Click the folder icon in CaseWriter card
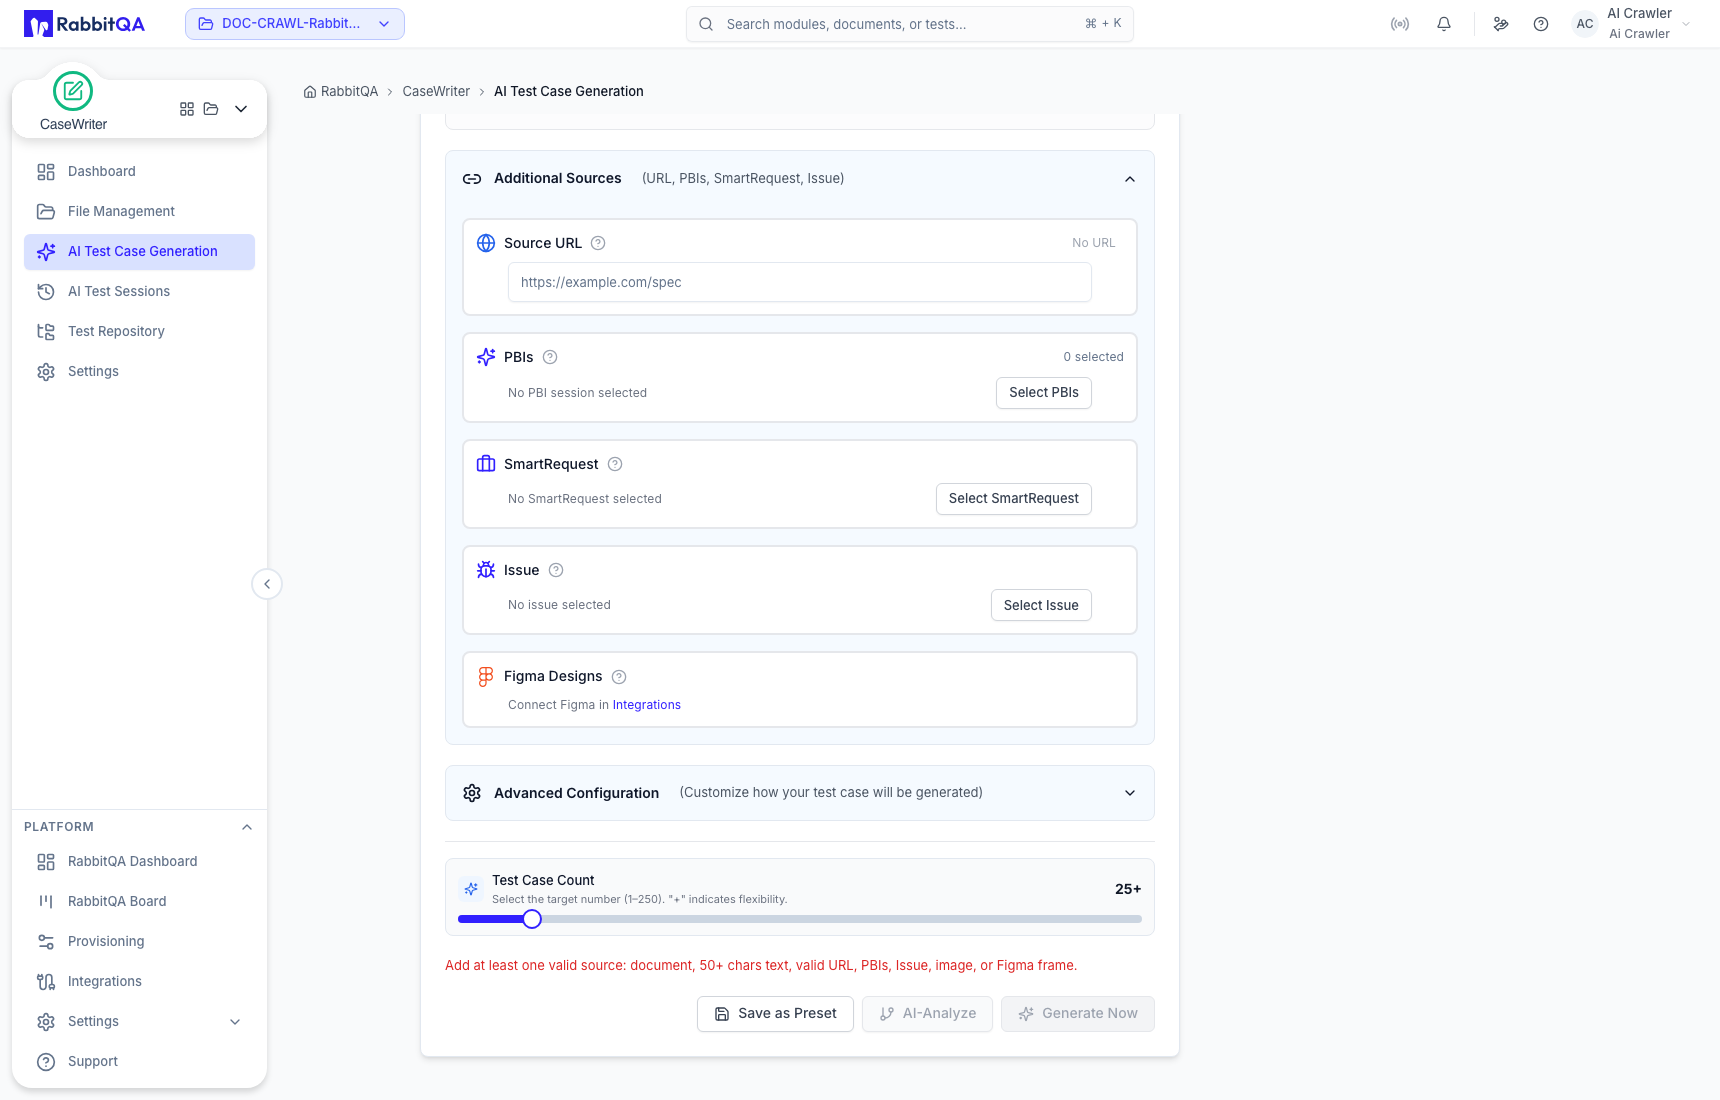Image resolution: width=1720 pixels, height=1100 pixels. pyautogui.click(x=211, y=109)
